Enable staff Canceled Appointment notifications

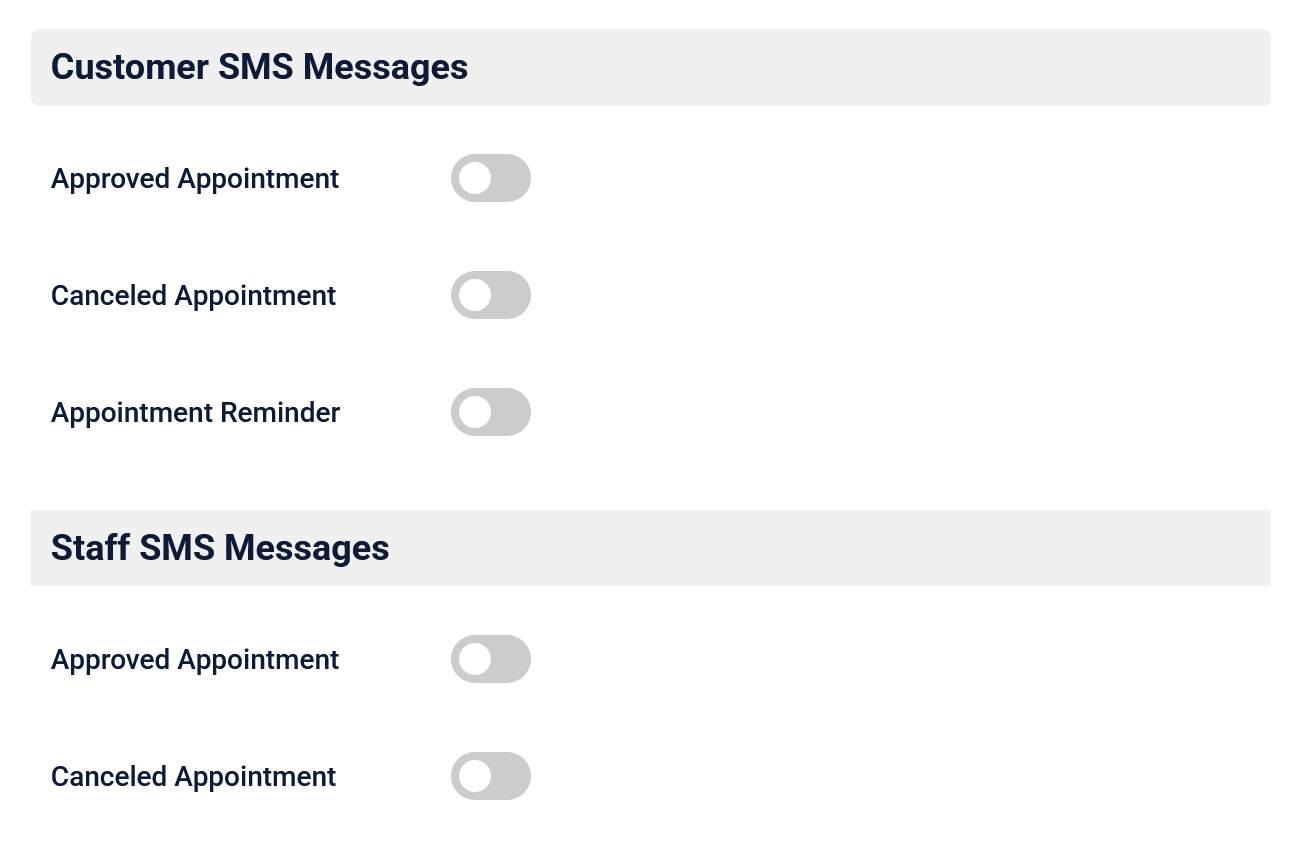point(491,776)
